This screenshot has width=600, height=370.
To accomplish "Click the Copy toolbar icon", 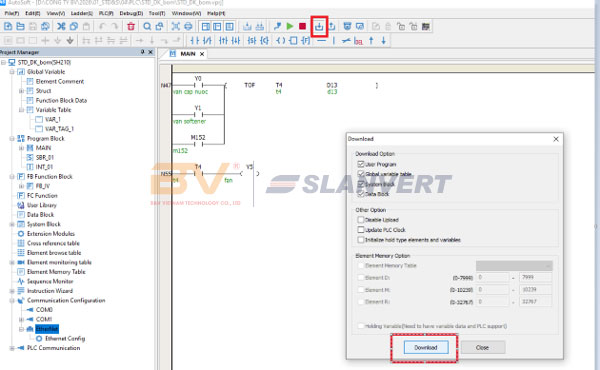I will 74,26.
